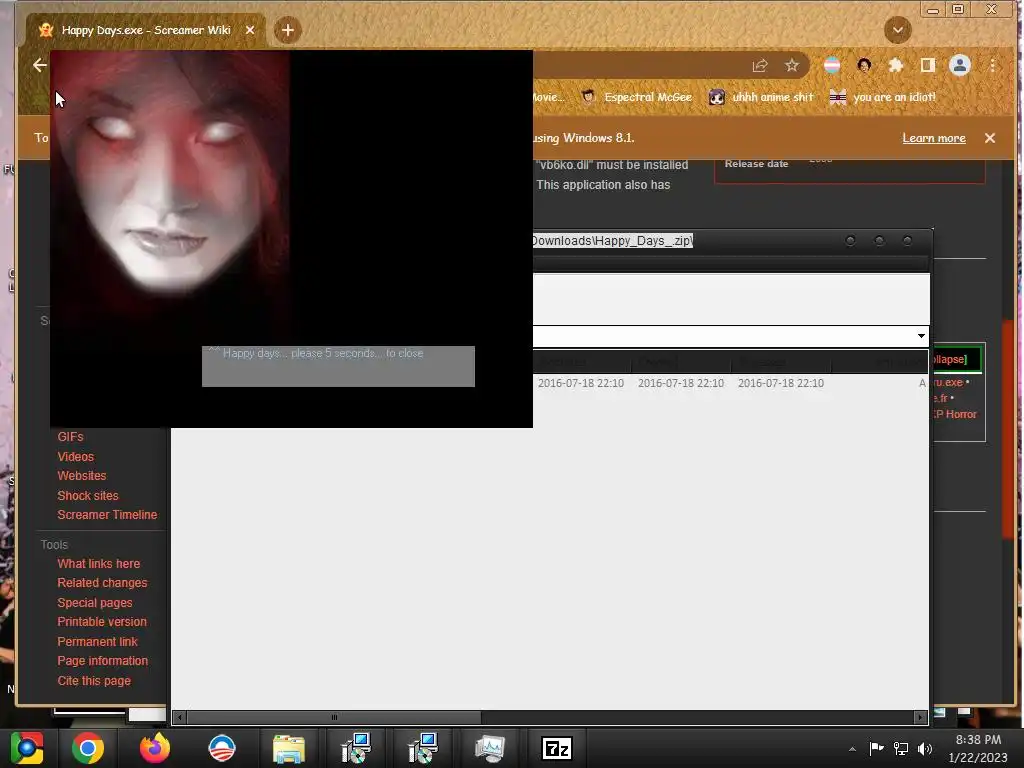Click Related changes link
This screenshot has height=768, width=1024.
pyautogui.click(x=102, y=583)
